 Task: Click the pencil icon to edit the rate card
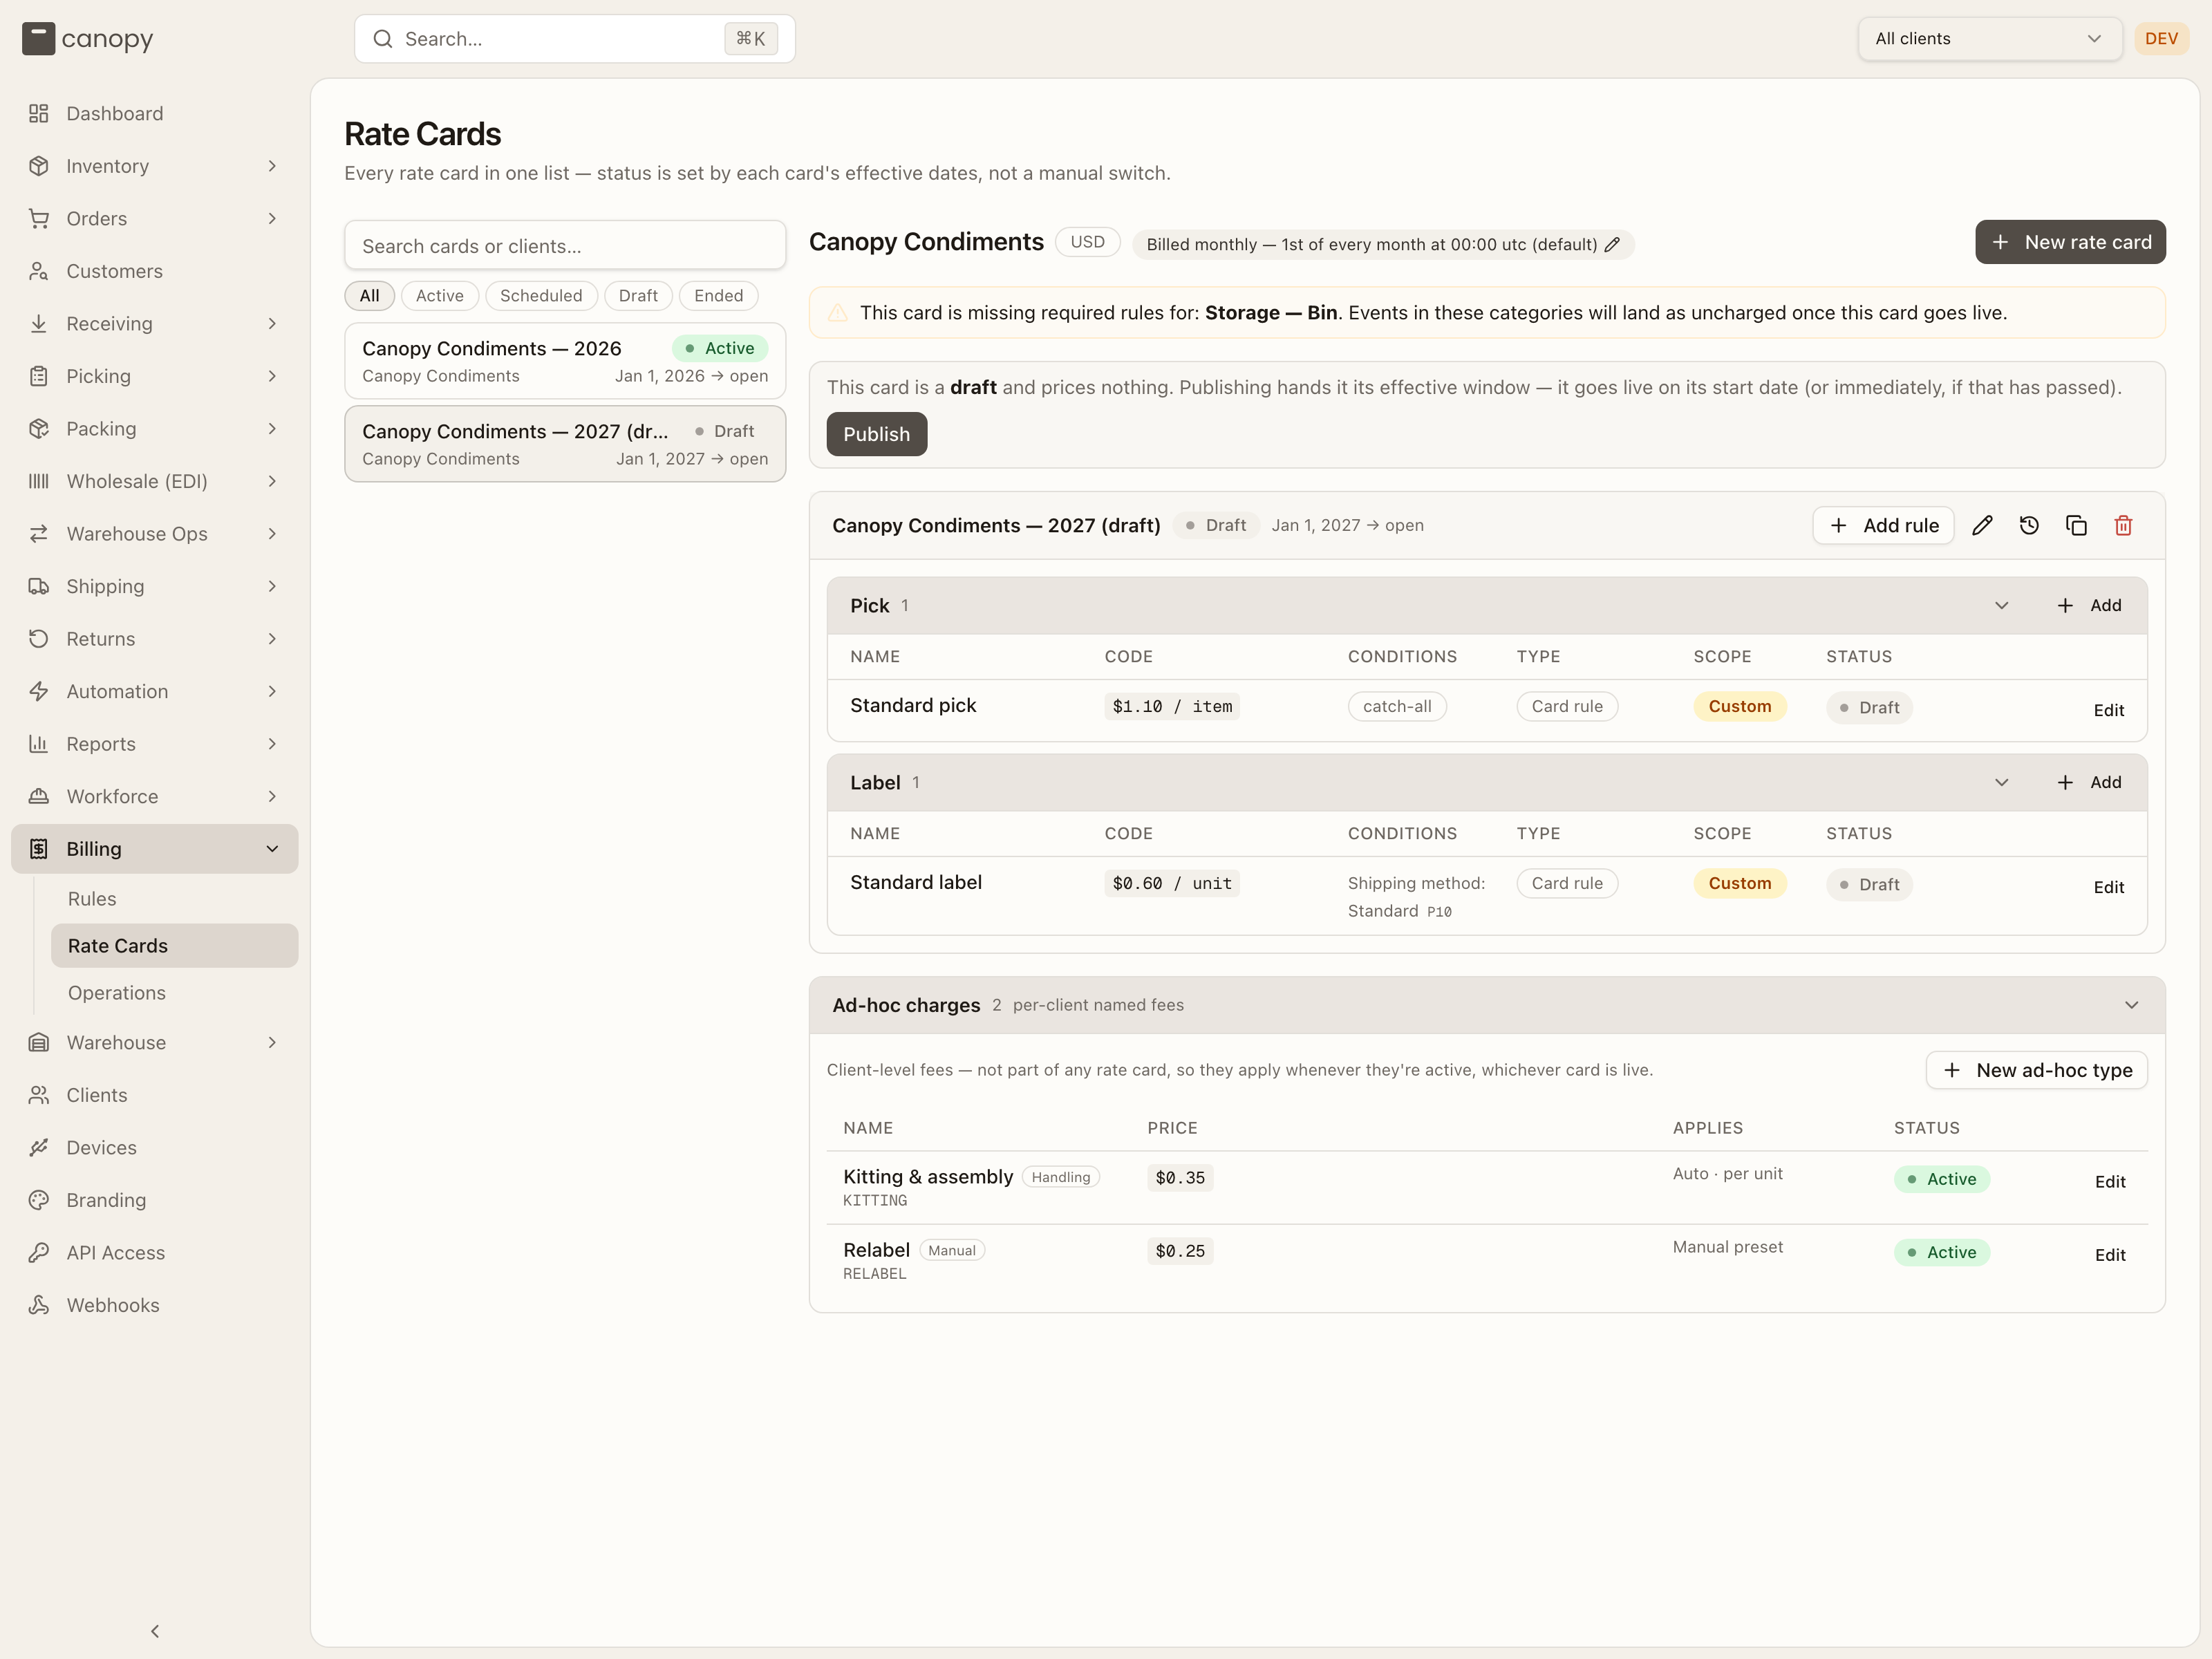(1982, 526)
